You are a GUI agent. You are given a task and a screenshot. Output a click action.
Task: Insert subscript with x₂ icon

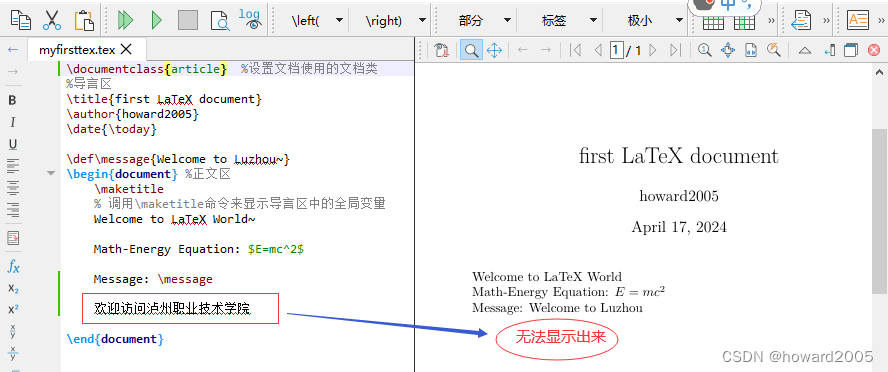tap(12, 288)
